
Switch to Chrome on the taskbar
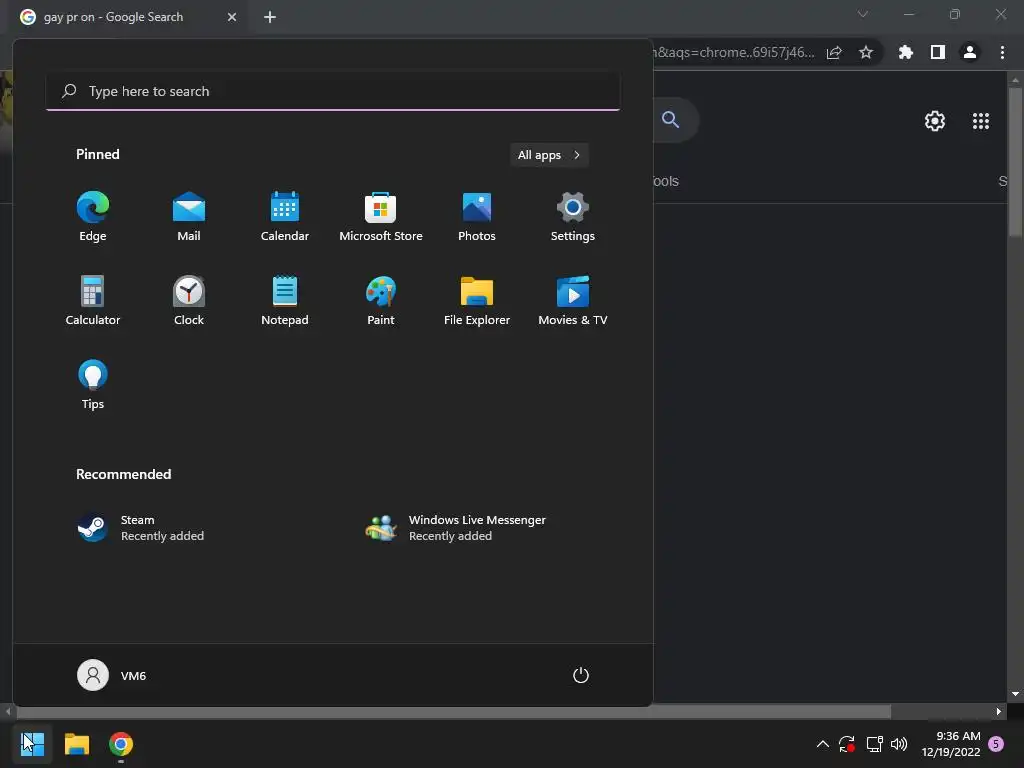point(121,744)
